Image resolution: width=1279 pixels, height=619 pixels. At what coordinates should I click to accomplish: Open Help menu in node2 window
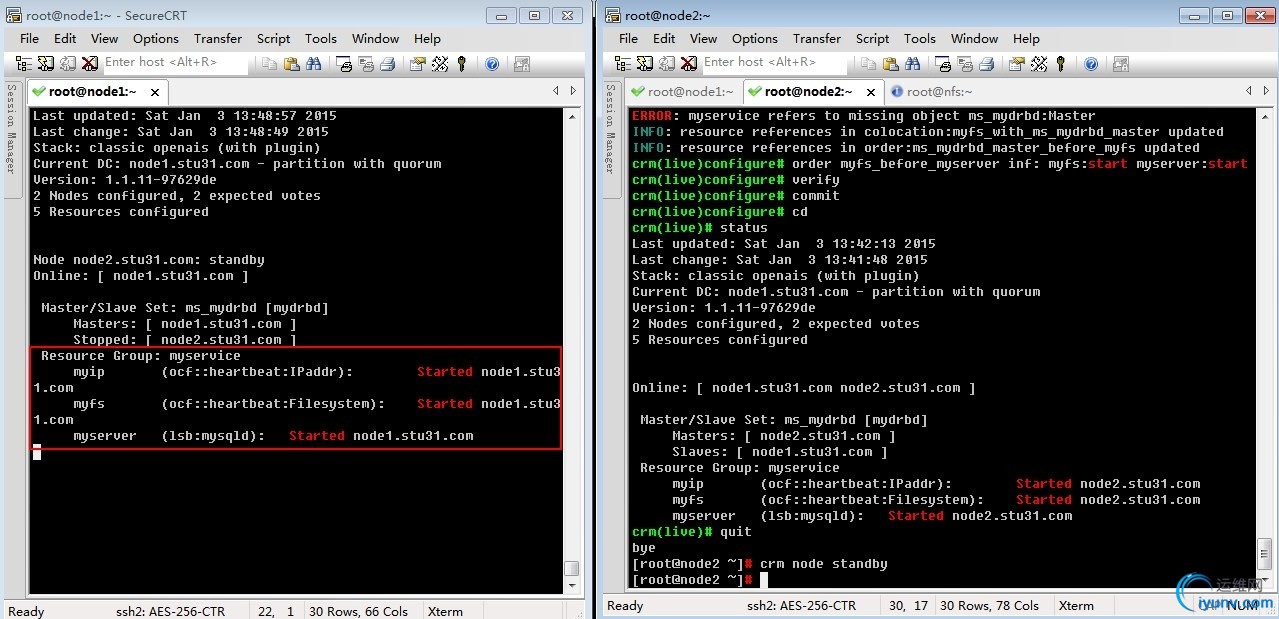(x=1026, y=38)
